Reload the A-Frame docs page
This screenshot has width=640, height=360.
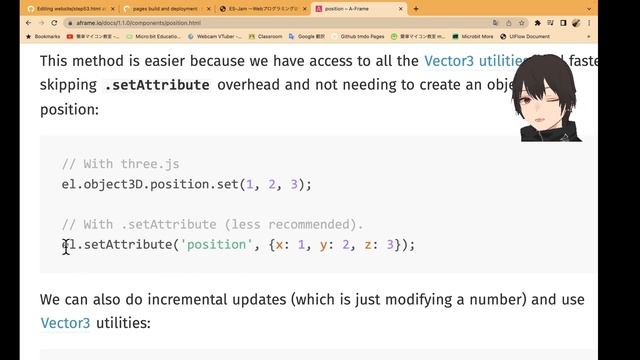(54, 23)
